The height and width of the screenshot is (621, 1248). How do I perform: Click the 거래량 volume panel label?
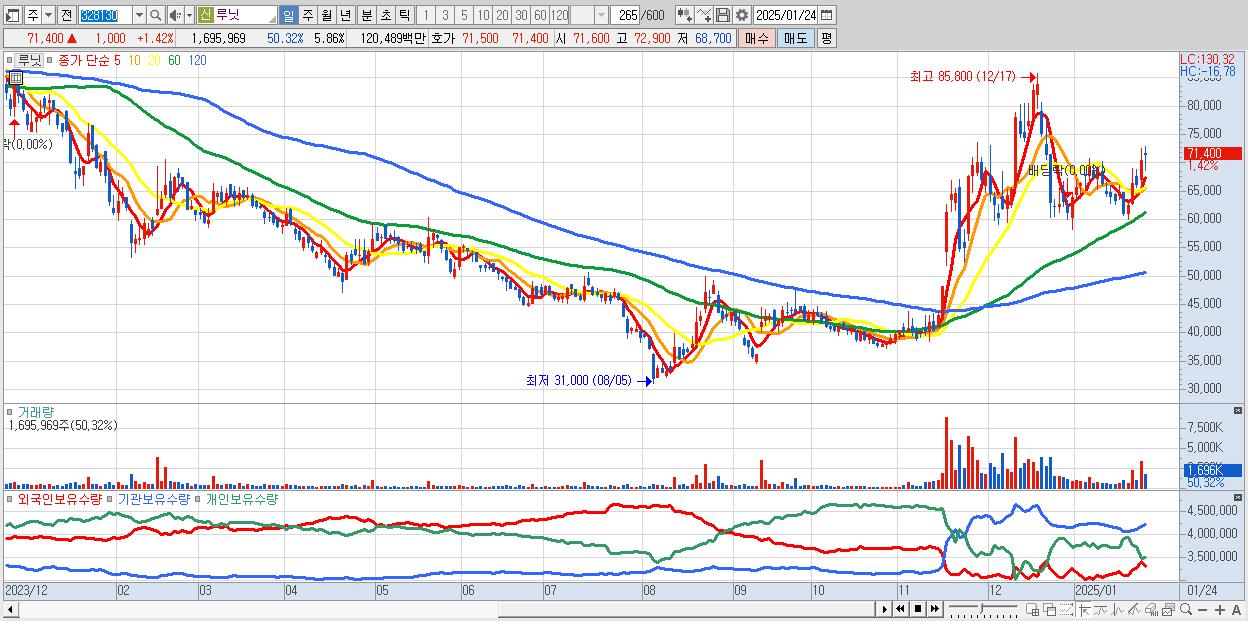tap(36, 411)
